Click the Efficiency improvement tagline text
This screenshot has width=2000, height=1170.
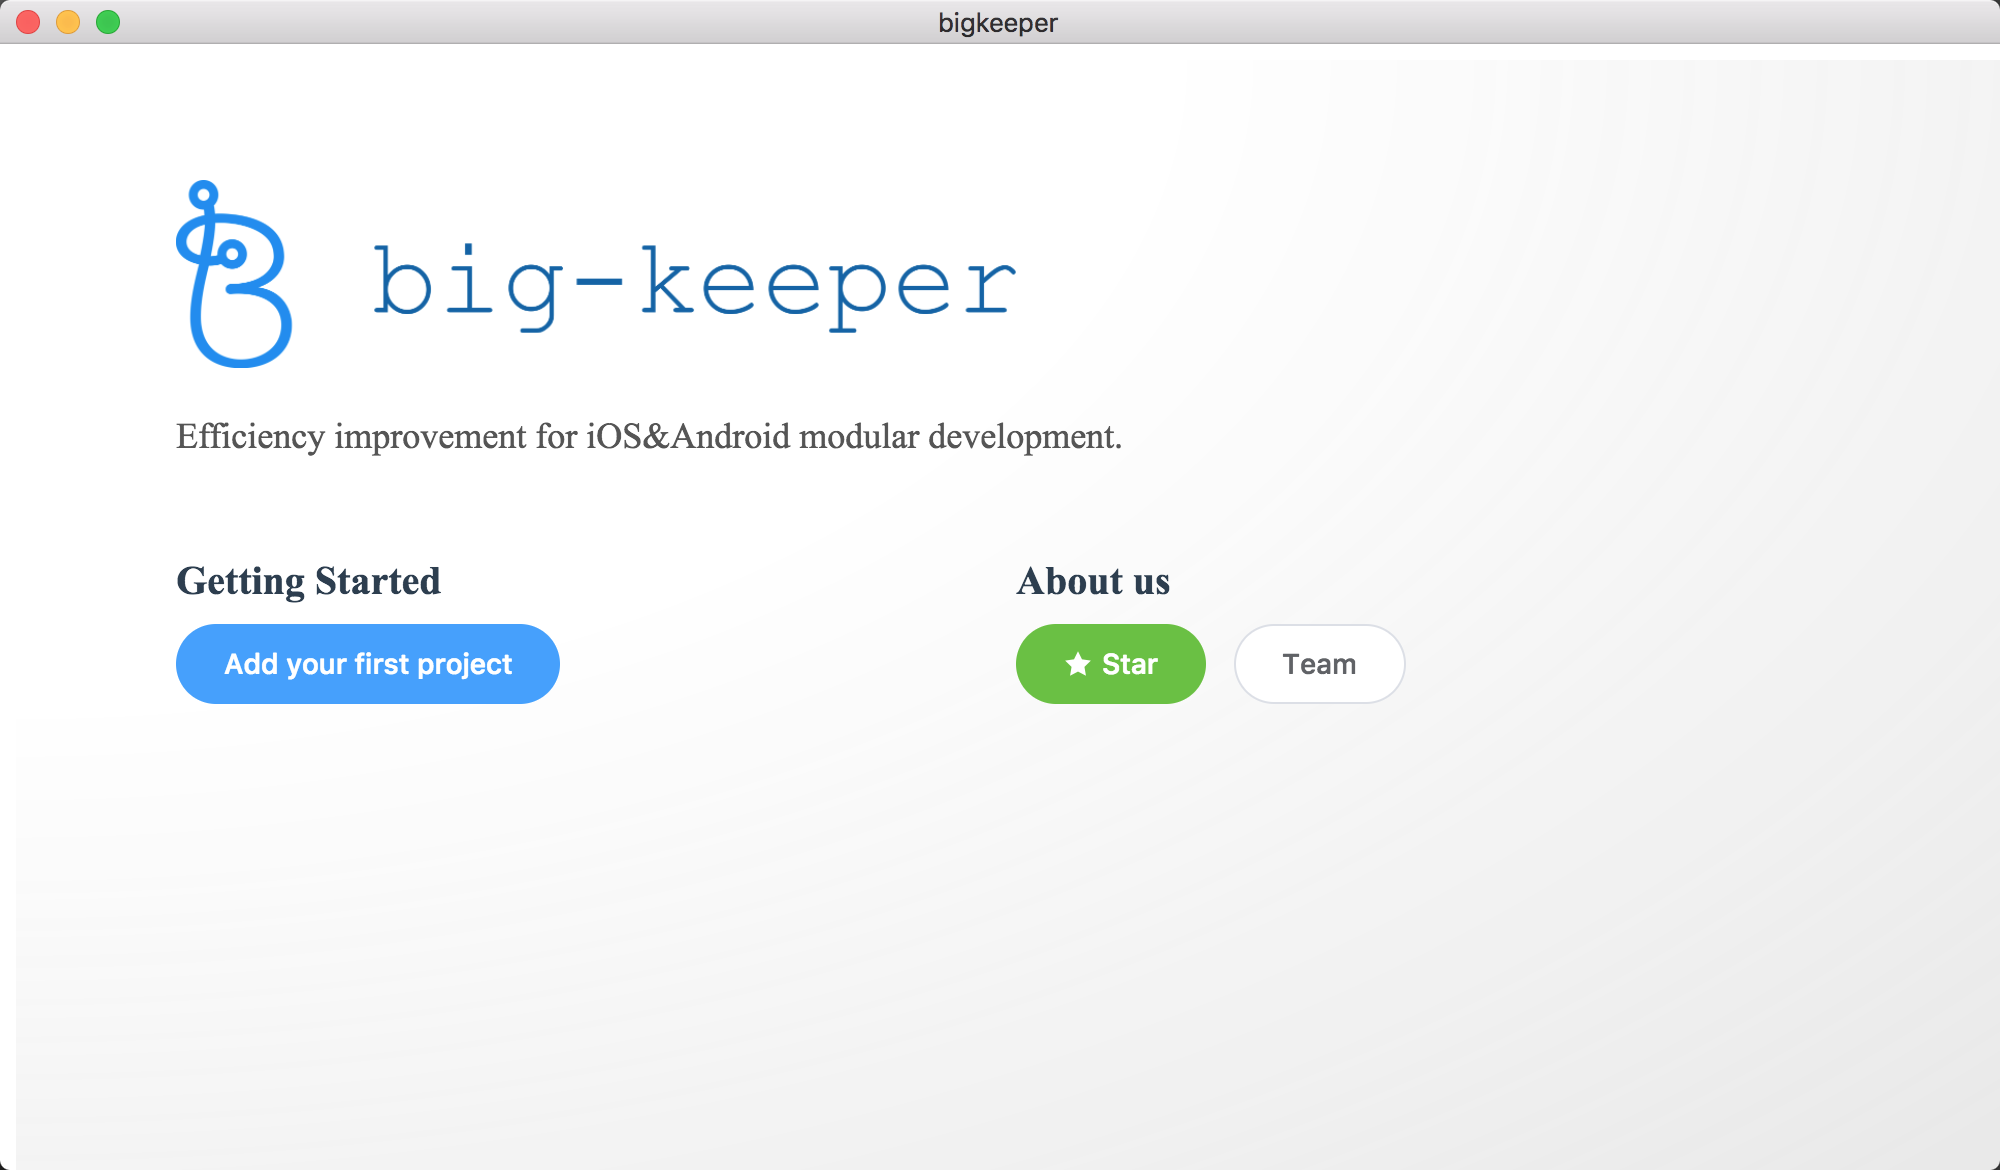[x=649, y=437]
